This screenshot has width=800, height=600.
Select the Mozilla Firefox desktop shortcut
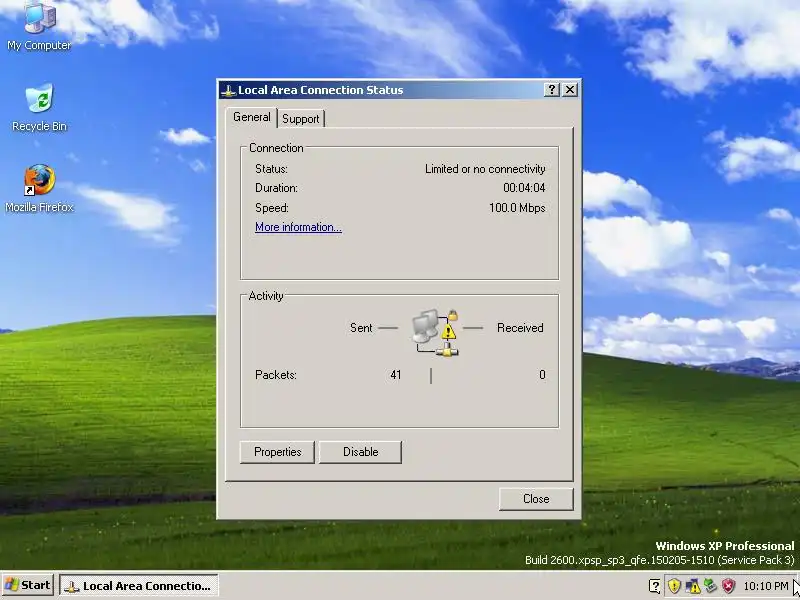(39, 188)
